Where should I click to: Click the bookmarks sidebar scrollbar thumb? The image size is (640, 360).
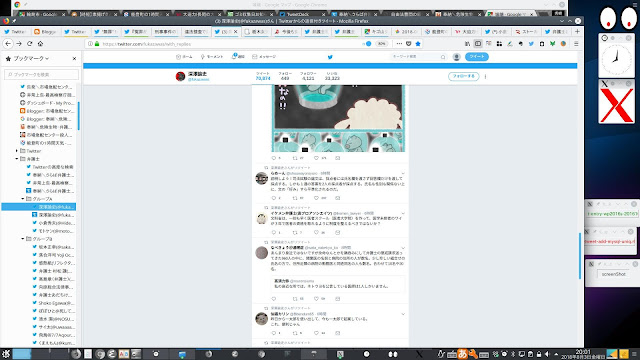pyautogui.click(x=78, y=116)
